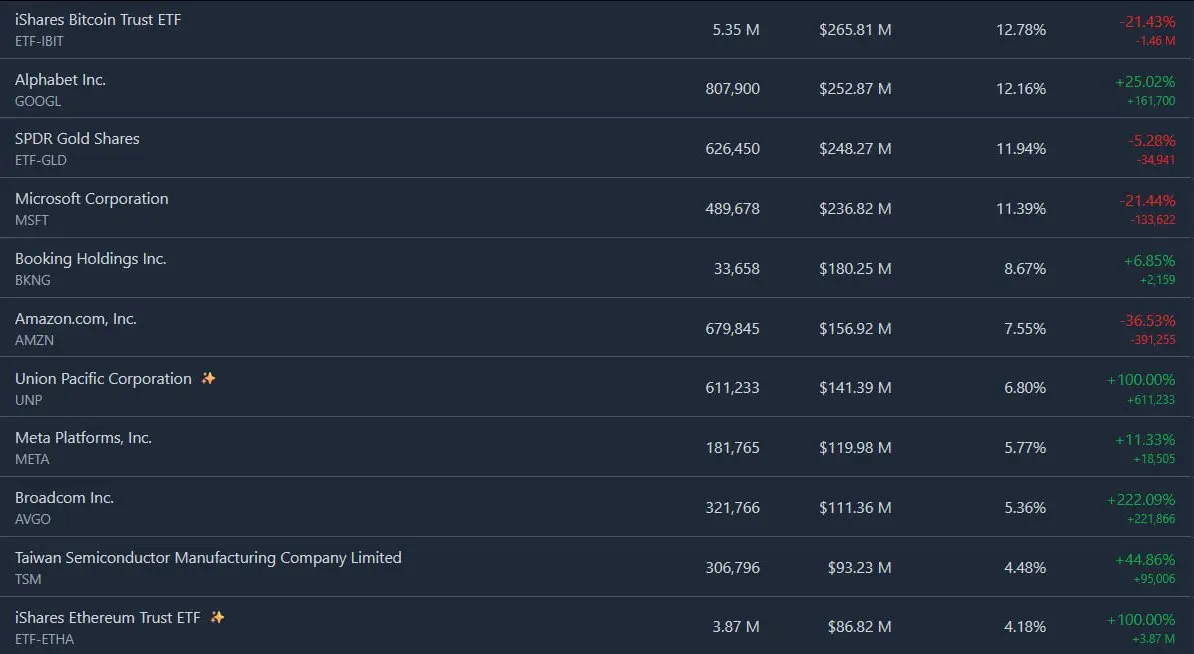Screen dimensions: 1194x654
Task: Select the iShares Bitcoin Trust ETF name
Action: tap(98, 20)
